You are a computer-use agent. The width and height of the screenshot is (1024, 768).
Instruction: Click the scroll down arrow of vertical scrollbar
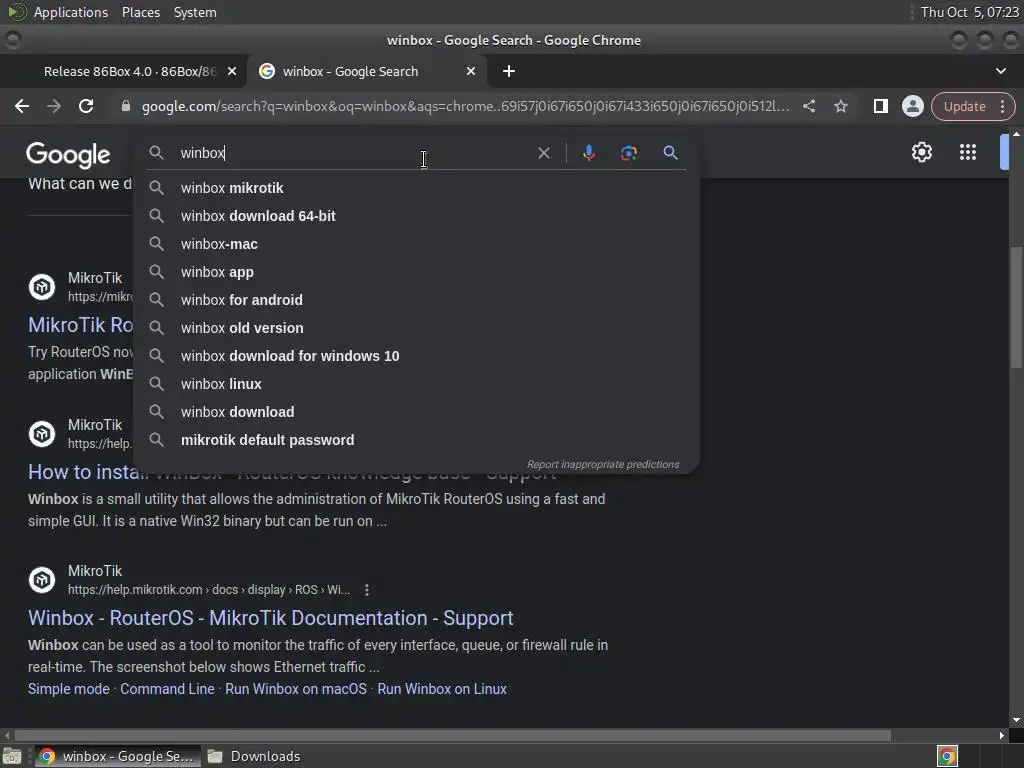[1016, 720]
